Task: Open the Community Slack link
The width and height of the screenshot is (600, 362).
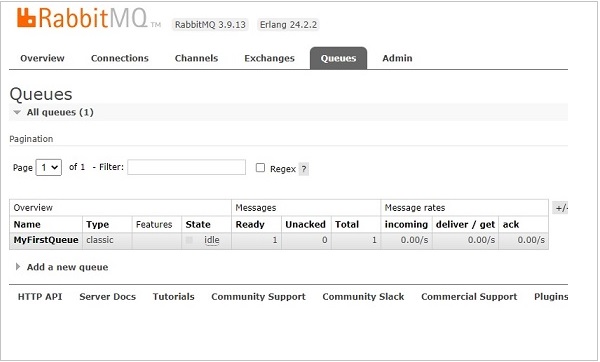Action: 363,297
